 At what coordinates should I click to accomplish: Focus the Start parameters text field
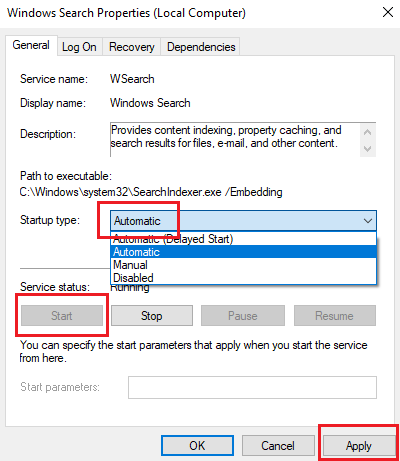pos(252,387)
